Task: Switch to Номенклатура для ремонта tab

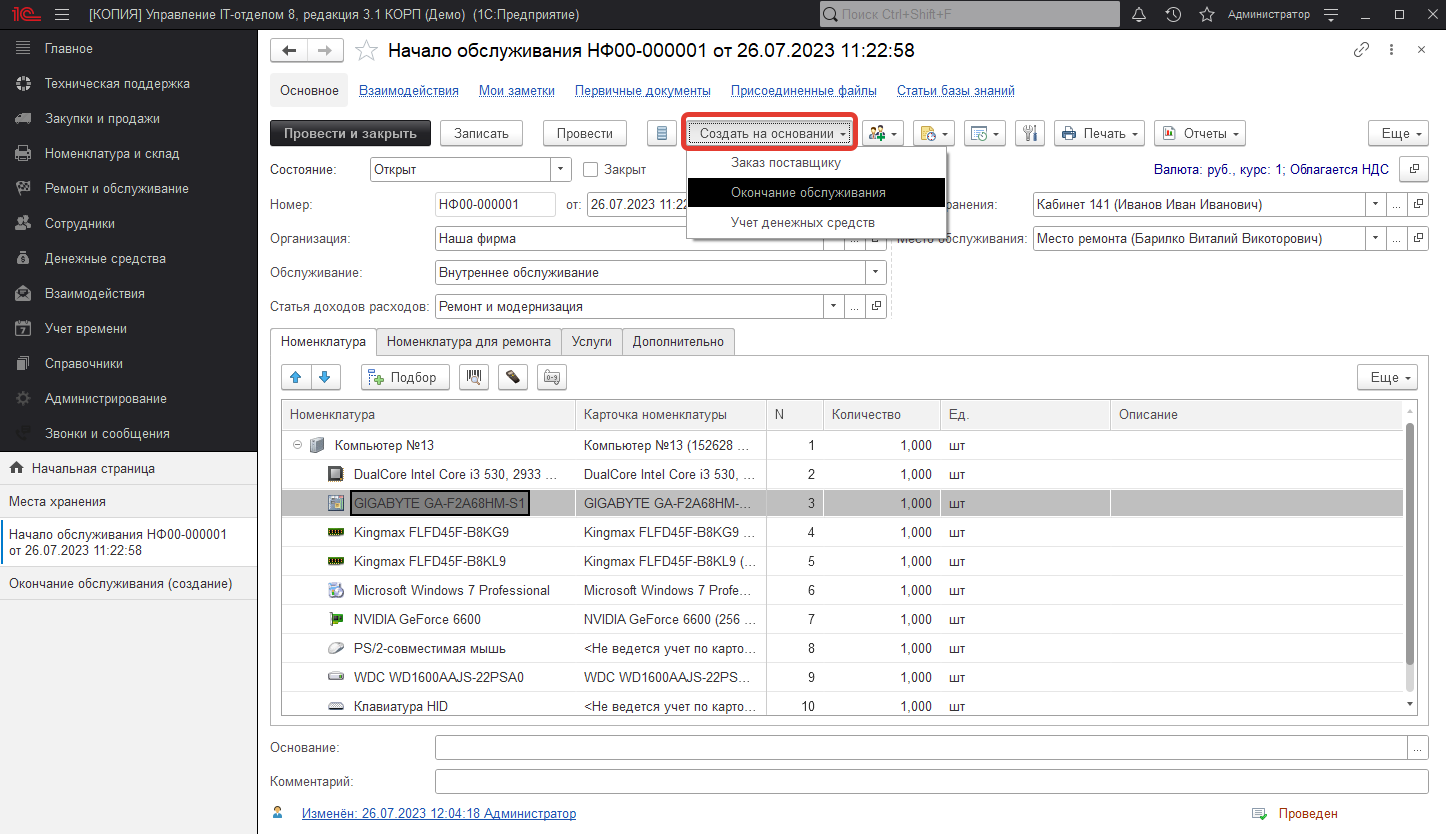Action: [x=468, y=341]
